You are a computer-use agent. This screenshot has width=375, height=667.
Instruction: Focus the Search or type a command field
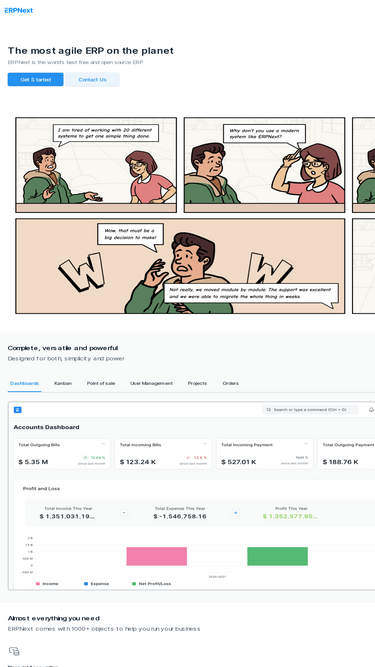coord(310,410)
